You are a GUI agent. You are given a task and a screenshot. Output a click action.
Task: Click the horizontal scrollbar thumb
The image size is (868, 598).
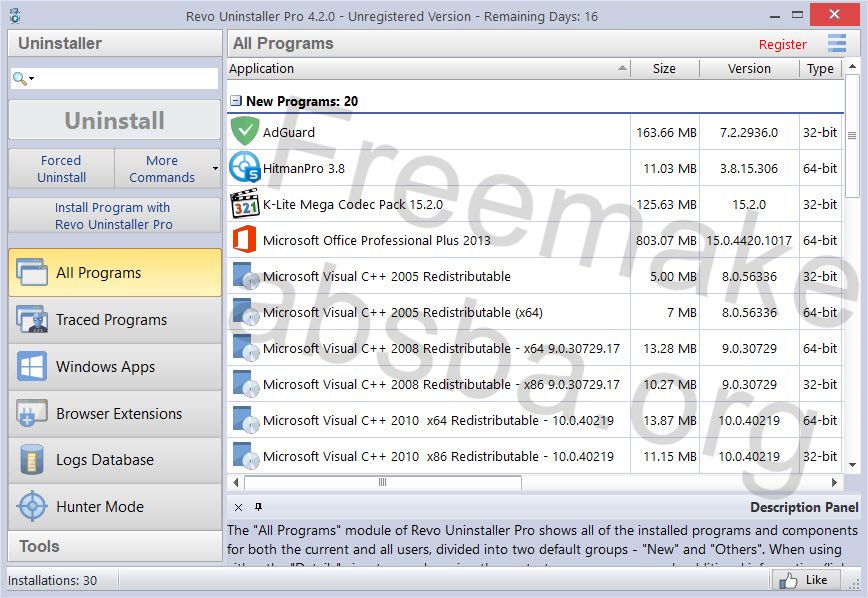coord(383,482)
